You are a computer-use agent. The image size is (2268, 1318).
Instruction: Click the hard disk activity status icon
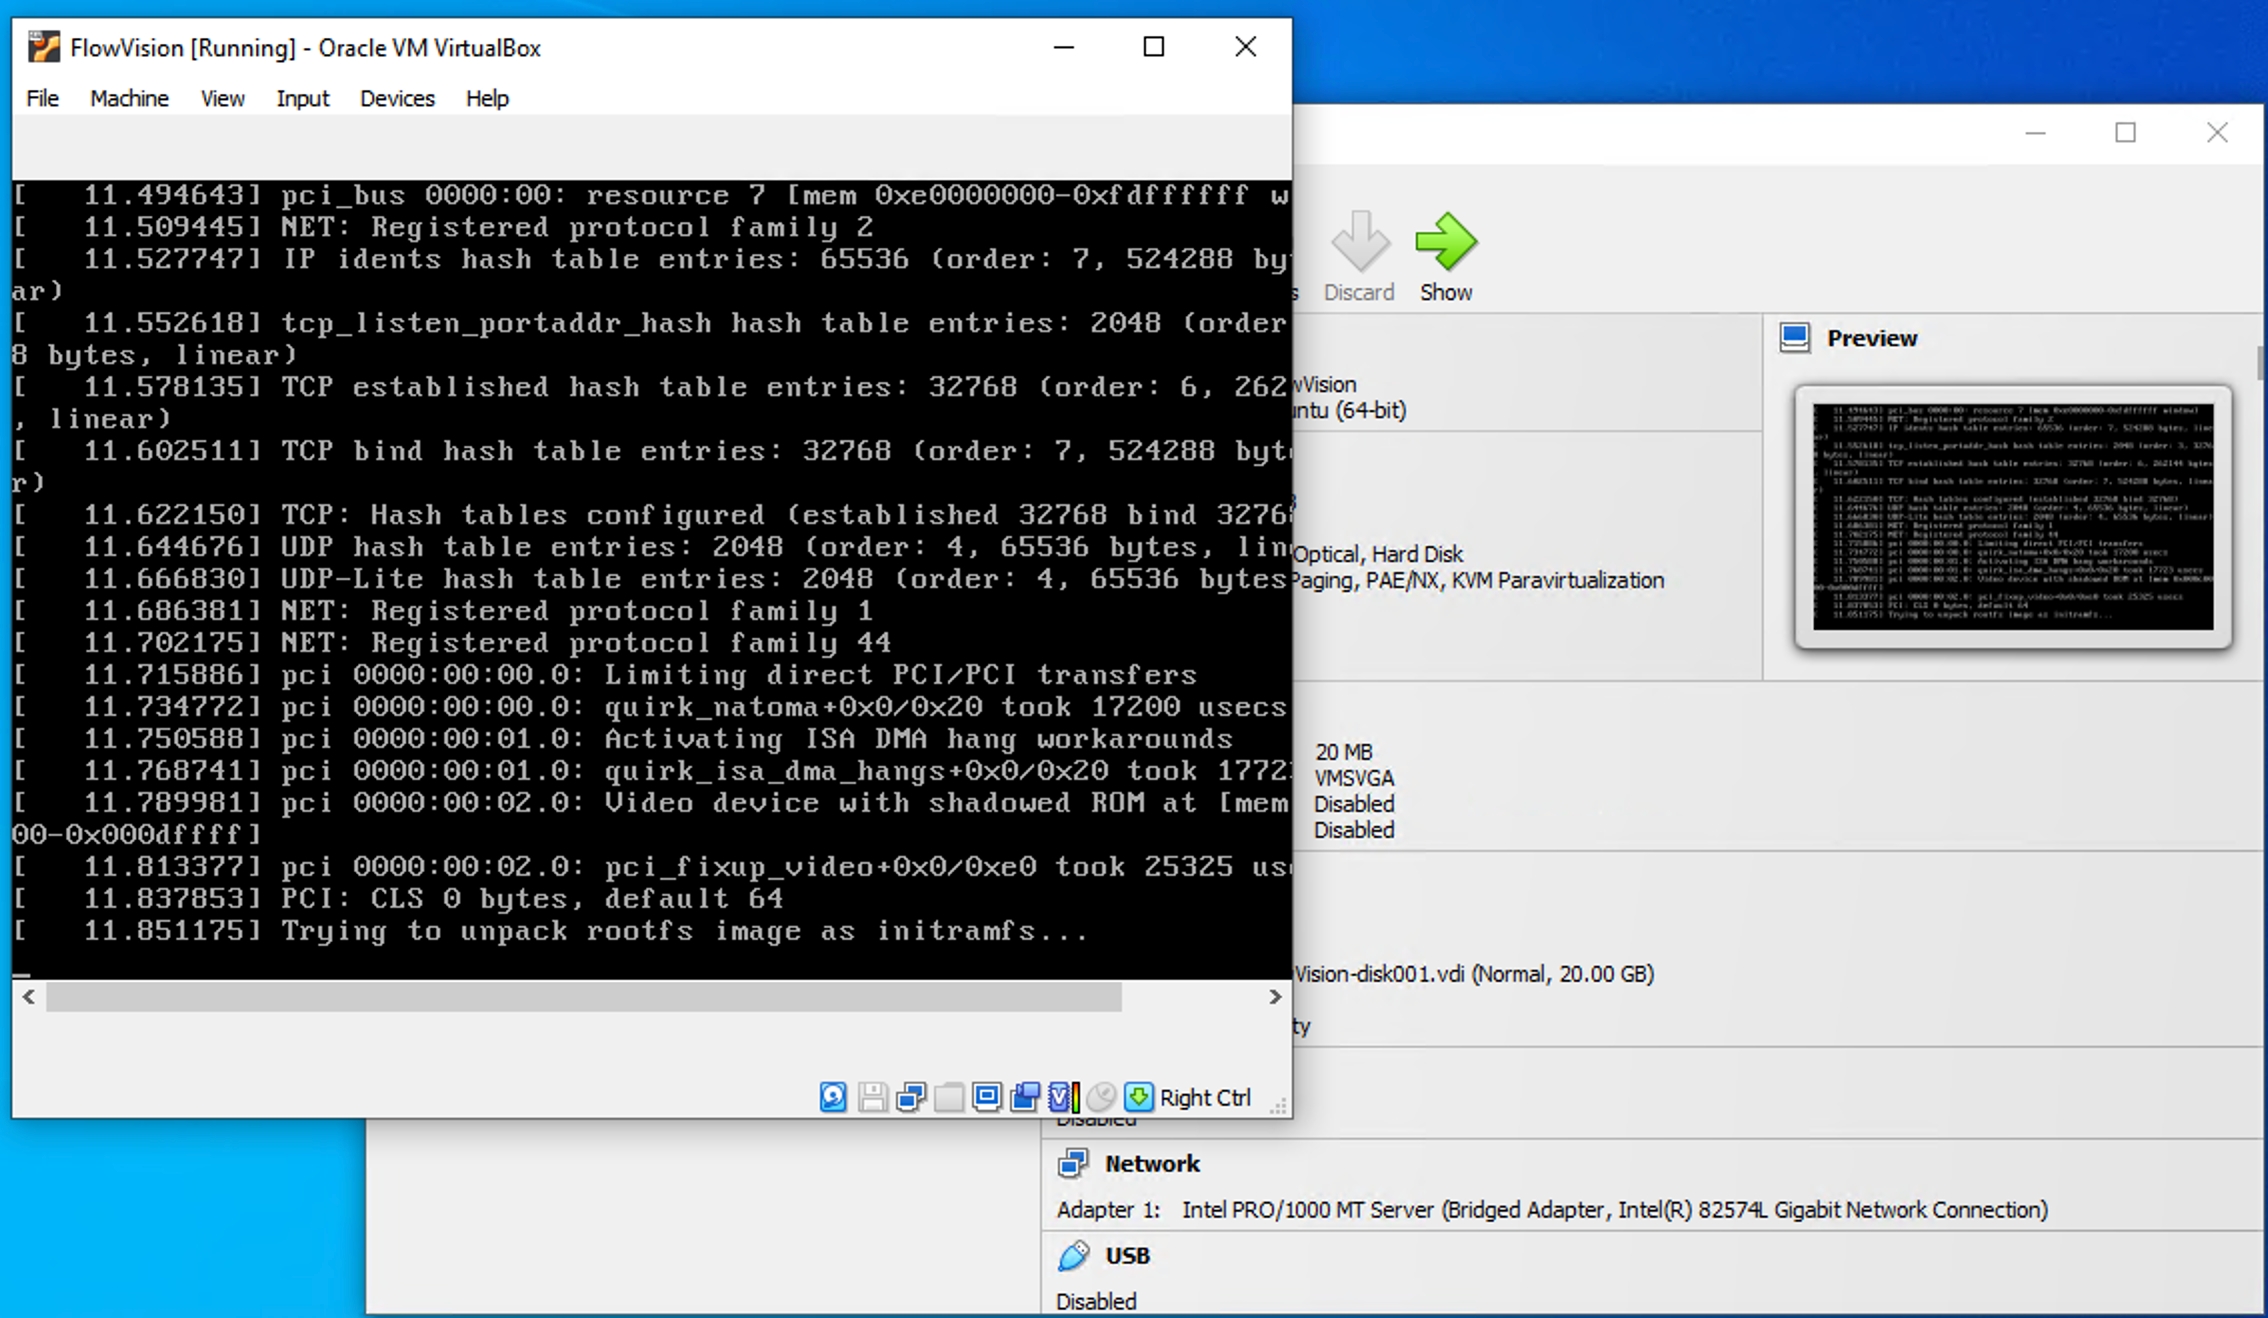(x=833, y=1097)
